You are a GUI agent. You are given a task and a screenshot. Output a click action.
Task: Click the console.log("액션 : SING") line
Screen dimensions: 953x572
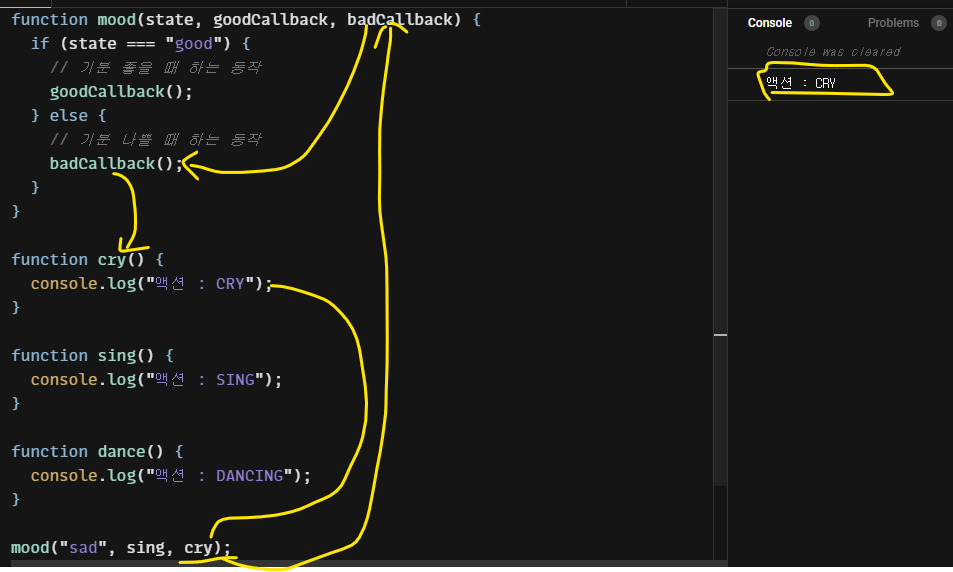[x=156, y=380]
